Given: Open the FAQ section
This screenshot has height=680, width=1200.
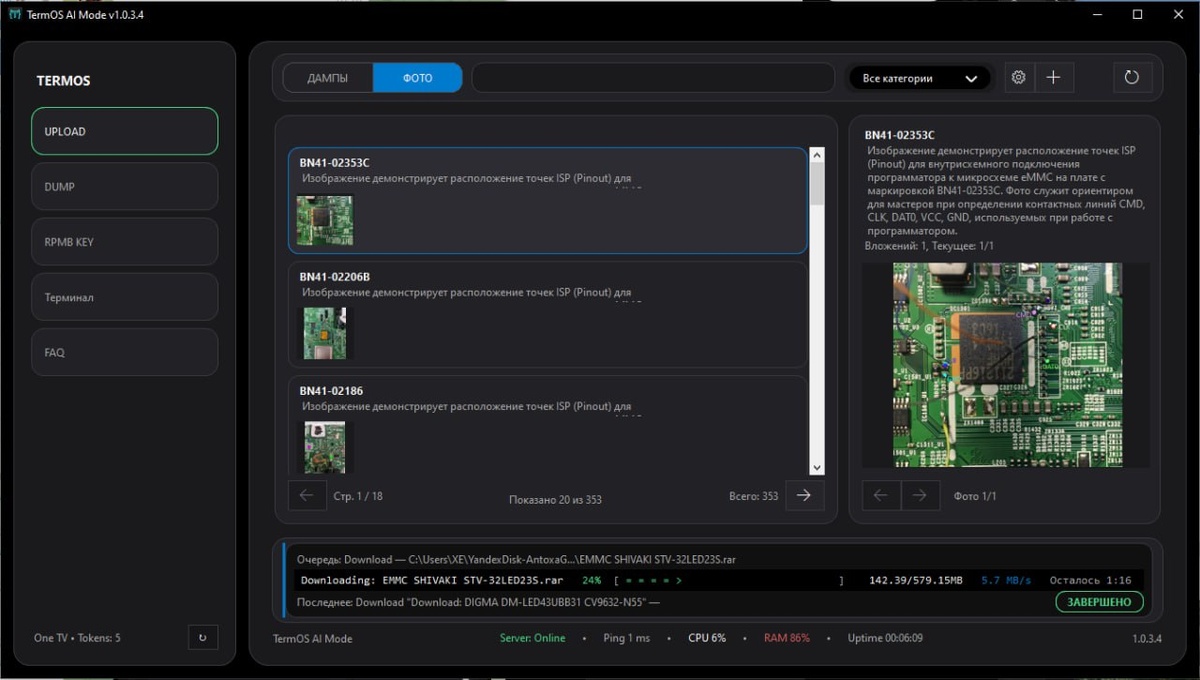Looking at the screenshot, I should (124, 352).
